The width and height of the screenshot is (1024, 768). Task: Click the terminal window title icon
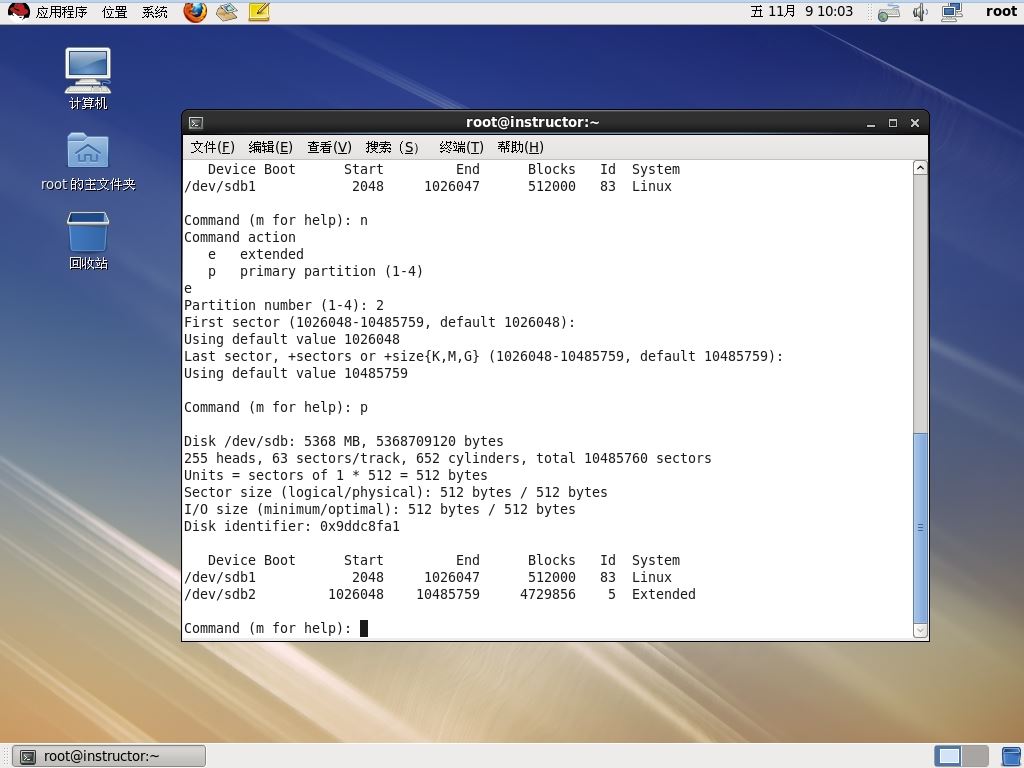click(196, 123)
